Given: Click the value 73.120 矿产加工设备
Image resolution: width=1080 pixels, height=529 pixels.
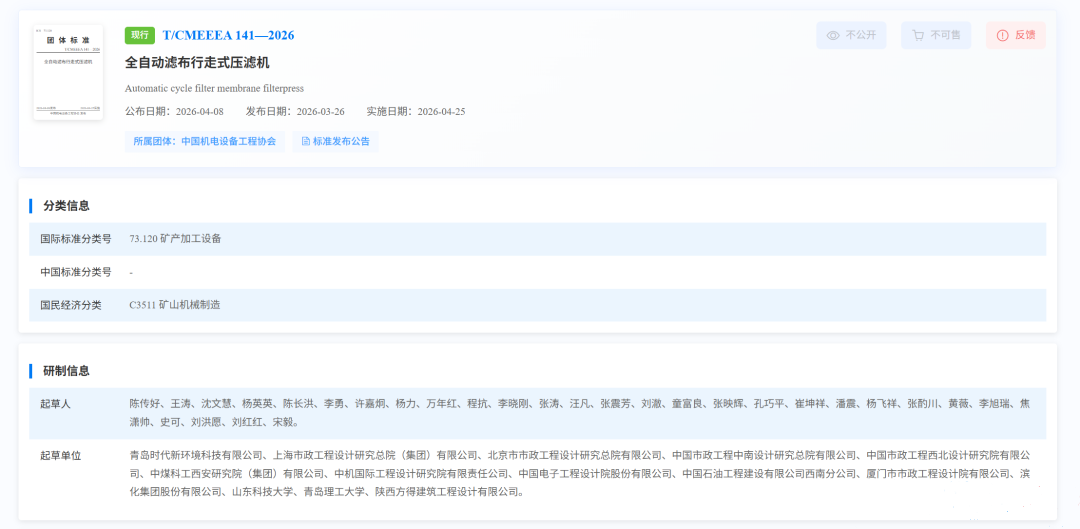Looking at the screenshot, I should click(175, 239).
